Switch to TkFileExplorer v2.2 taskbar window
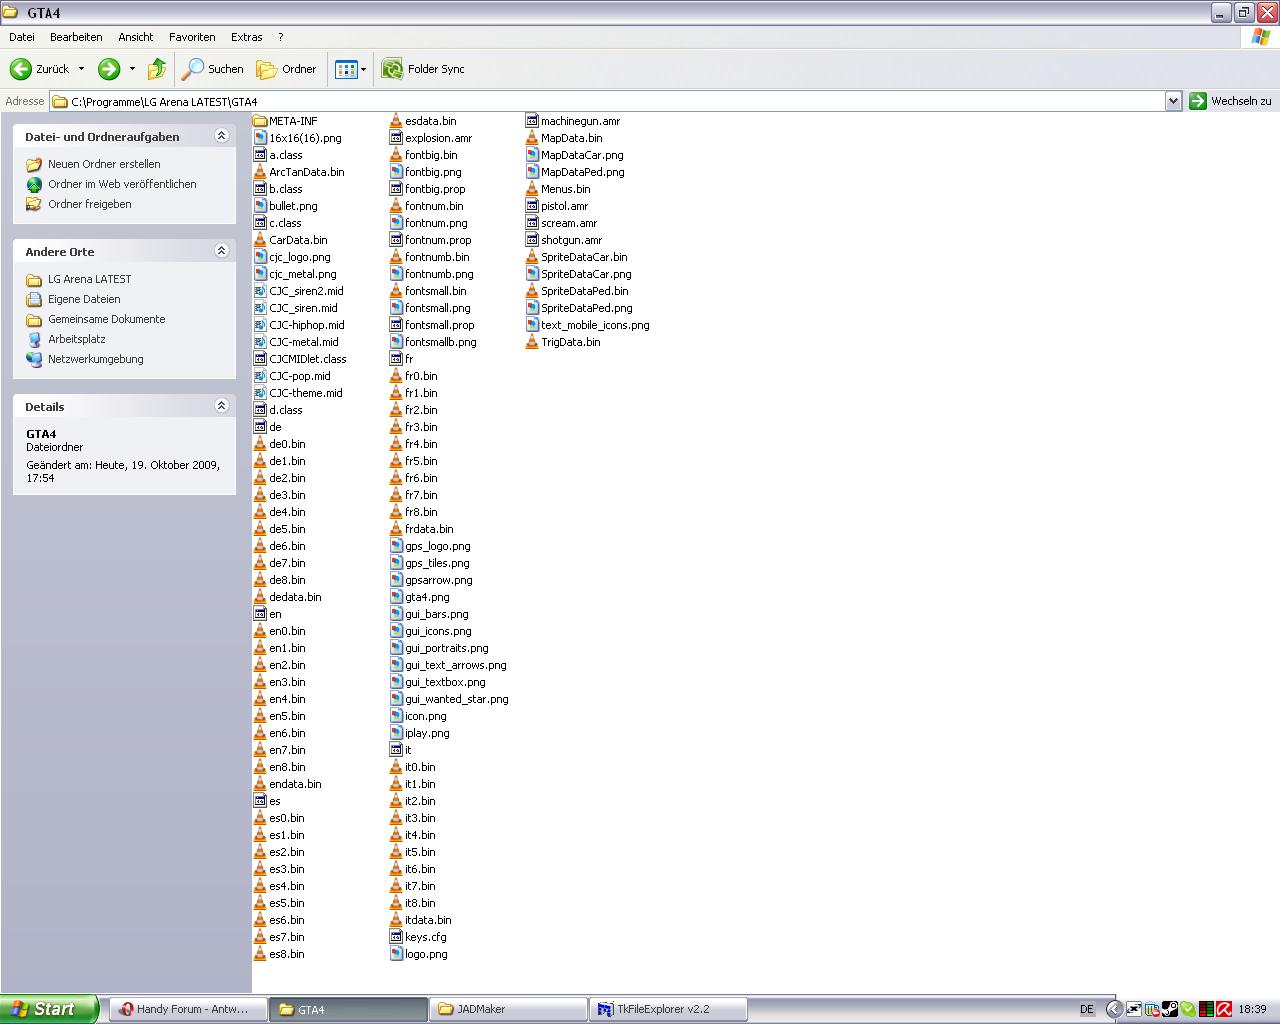The width and height of the screenshot is (1280, 1024). coord(669,1009)
